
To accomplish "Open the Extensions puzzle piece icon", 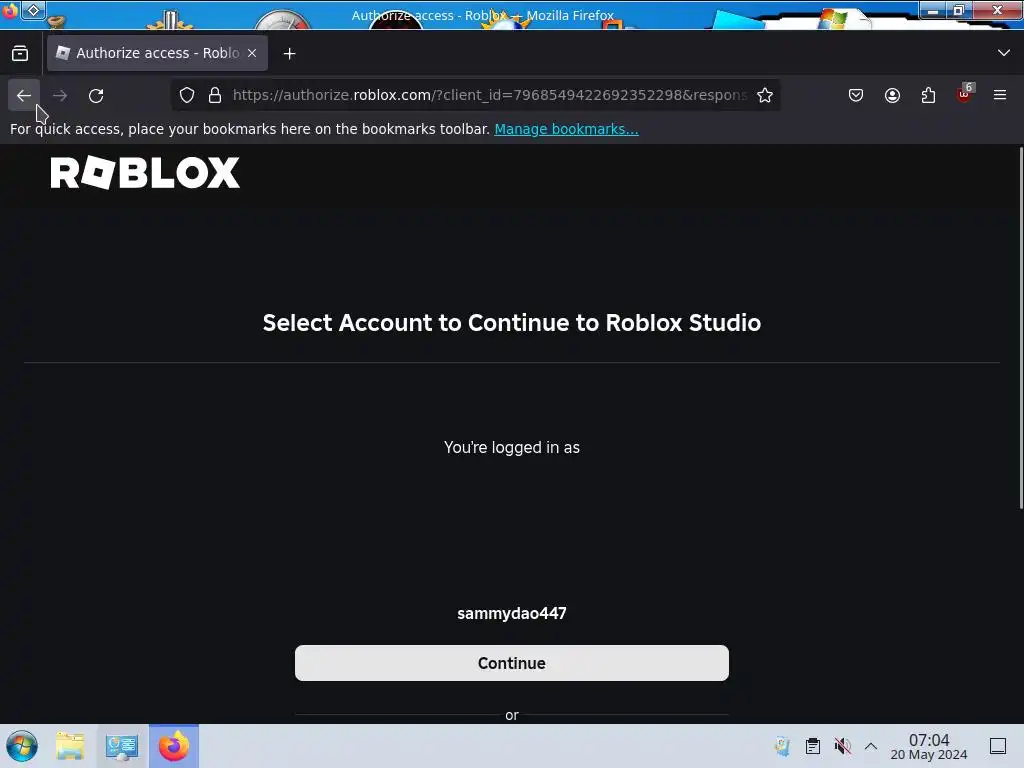I will [x=928, y=95].
